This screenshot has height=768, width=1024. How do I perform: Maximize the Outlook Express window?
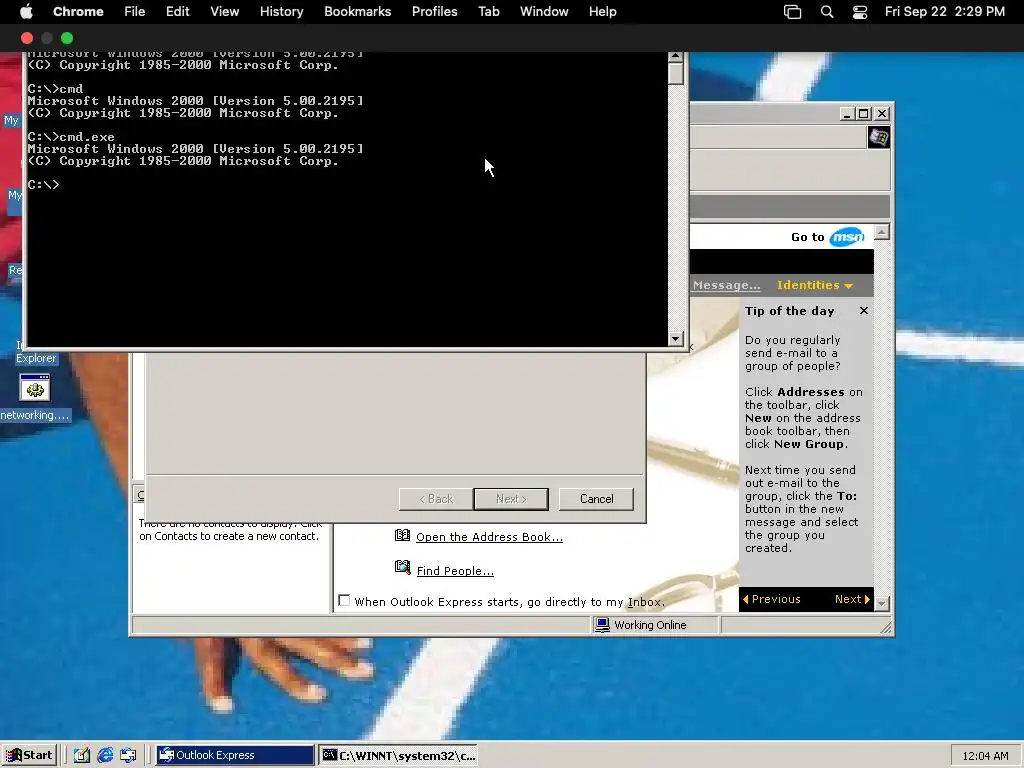(x=863, y=114)
